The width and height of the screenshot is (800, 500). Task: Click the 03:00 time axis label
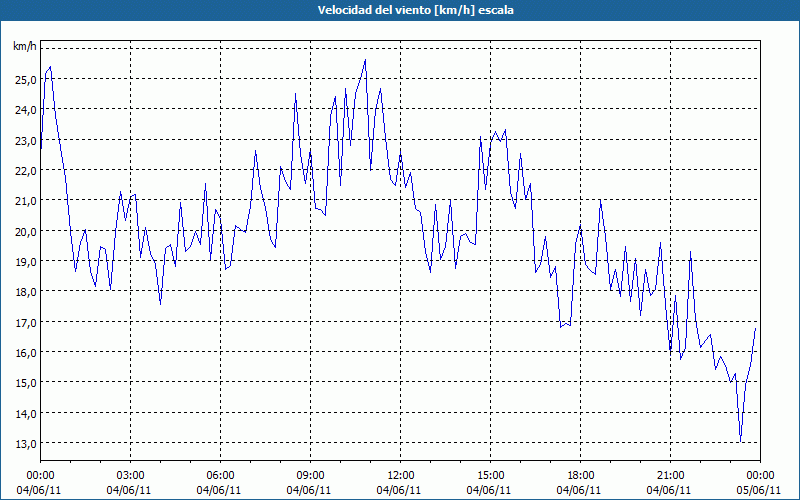click(130, 476)
